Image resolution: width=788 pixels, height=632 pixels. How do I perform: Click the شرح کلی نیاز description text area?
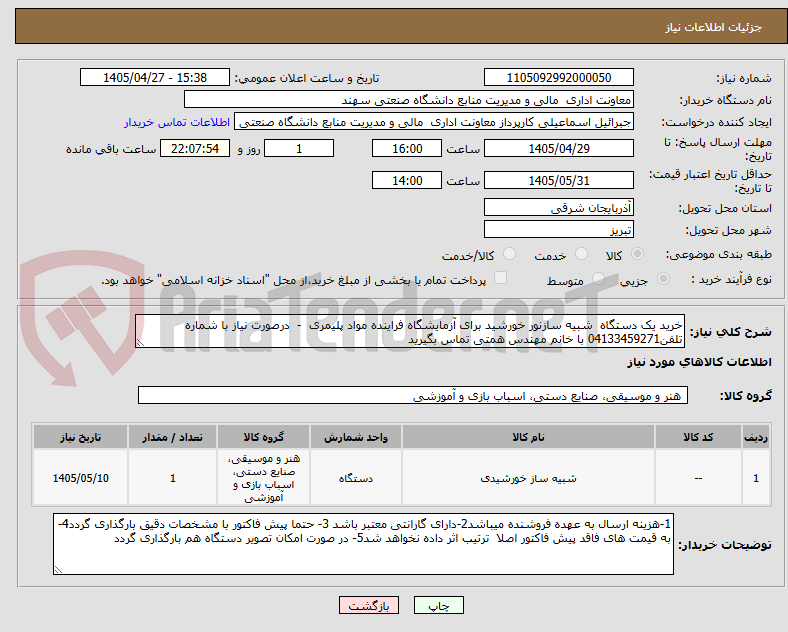pyautogui.click(x=410, y=332)
